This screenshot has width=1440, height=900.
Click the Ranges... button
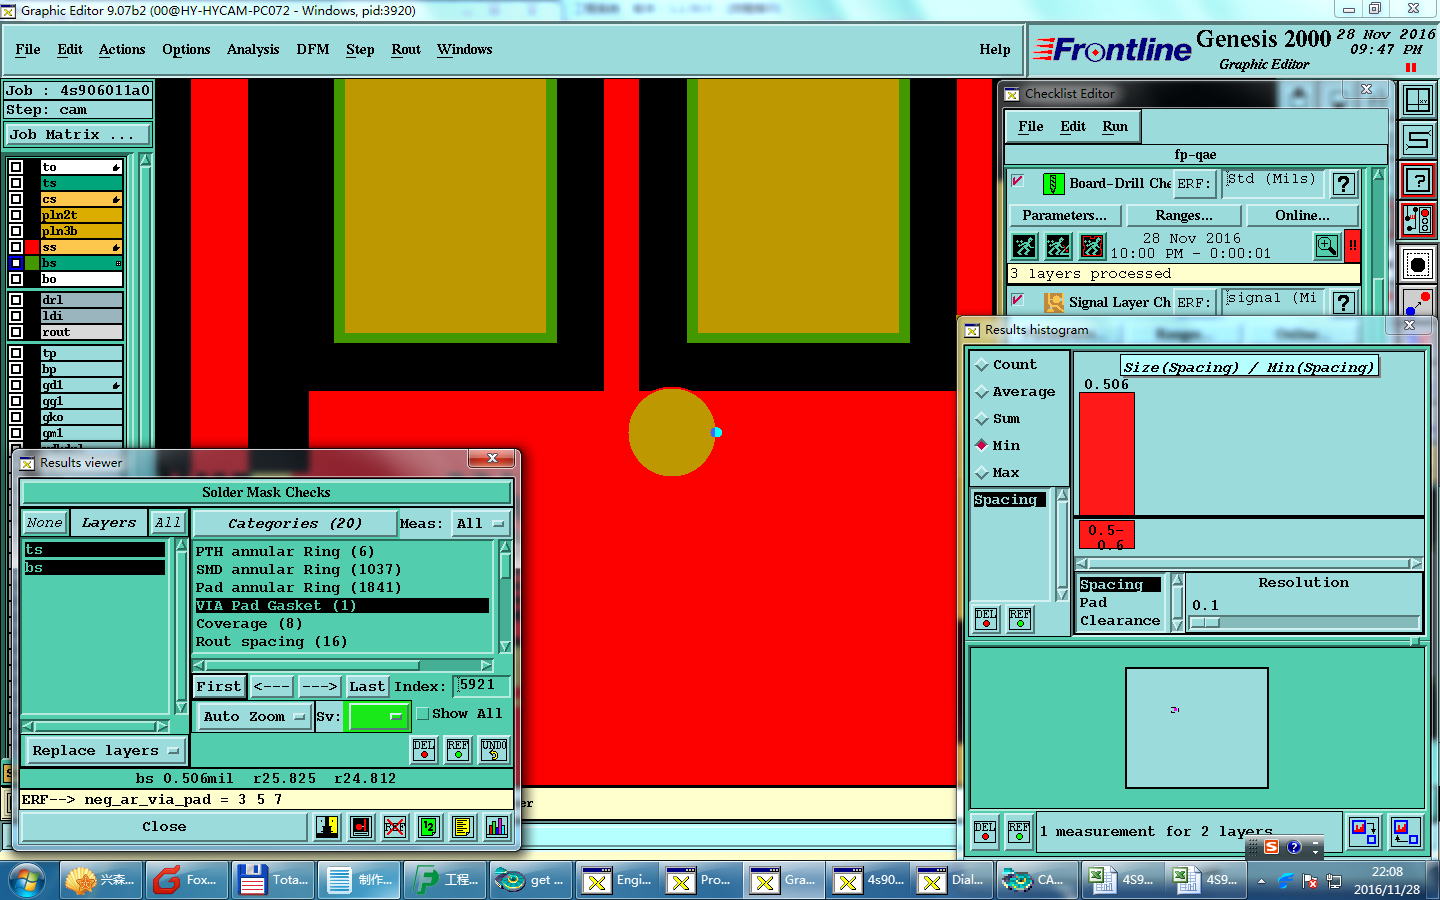coord(1184,215)
